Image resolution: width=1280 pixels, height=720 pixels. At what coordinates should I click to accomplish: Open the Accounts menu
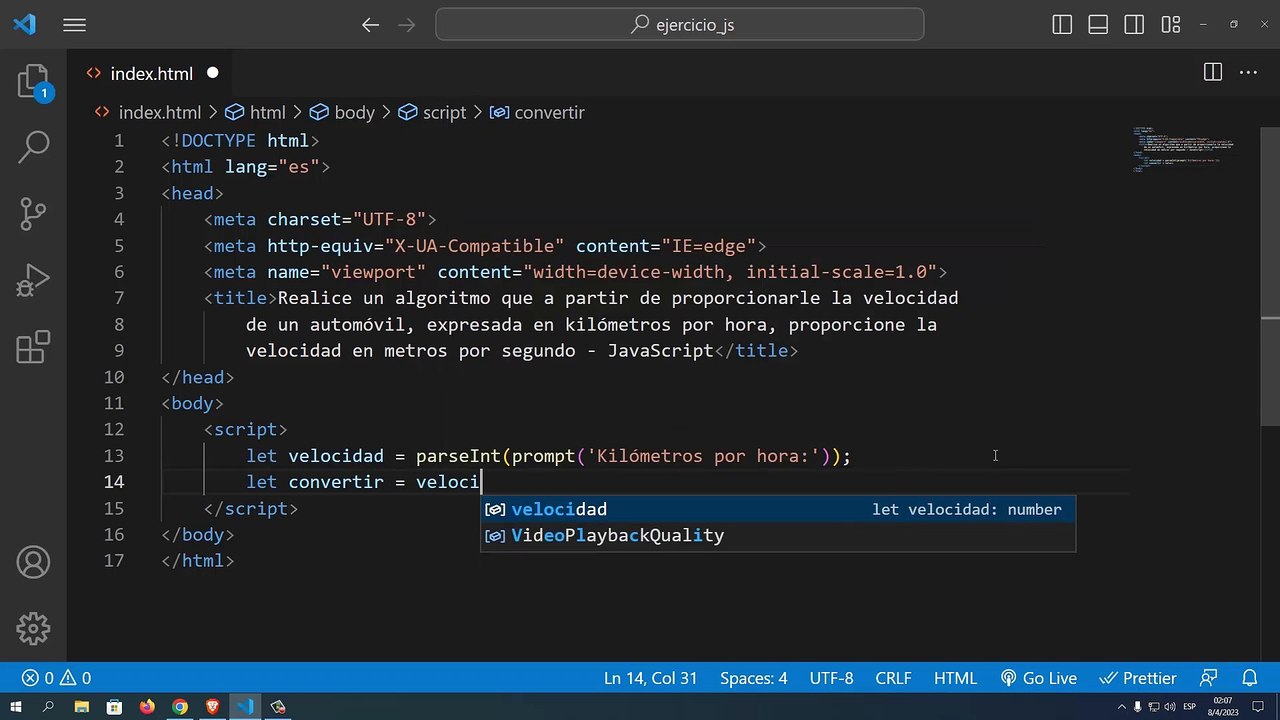click(33, 562)
